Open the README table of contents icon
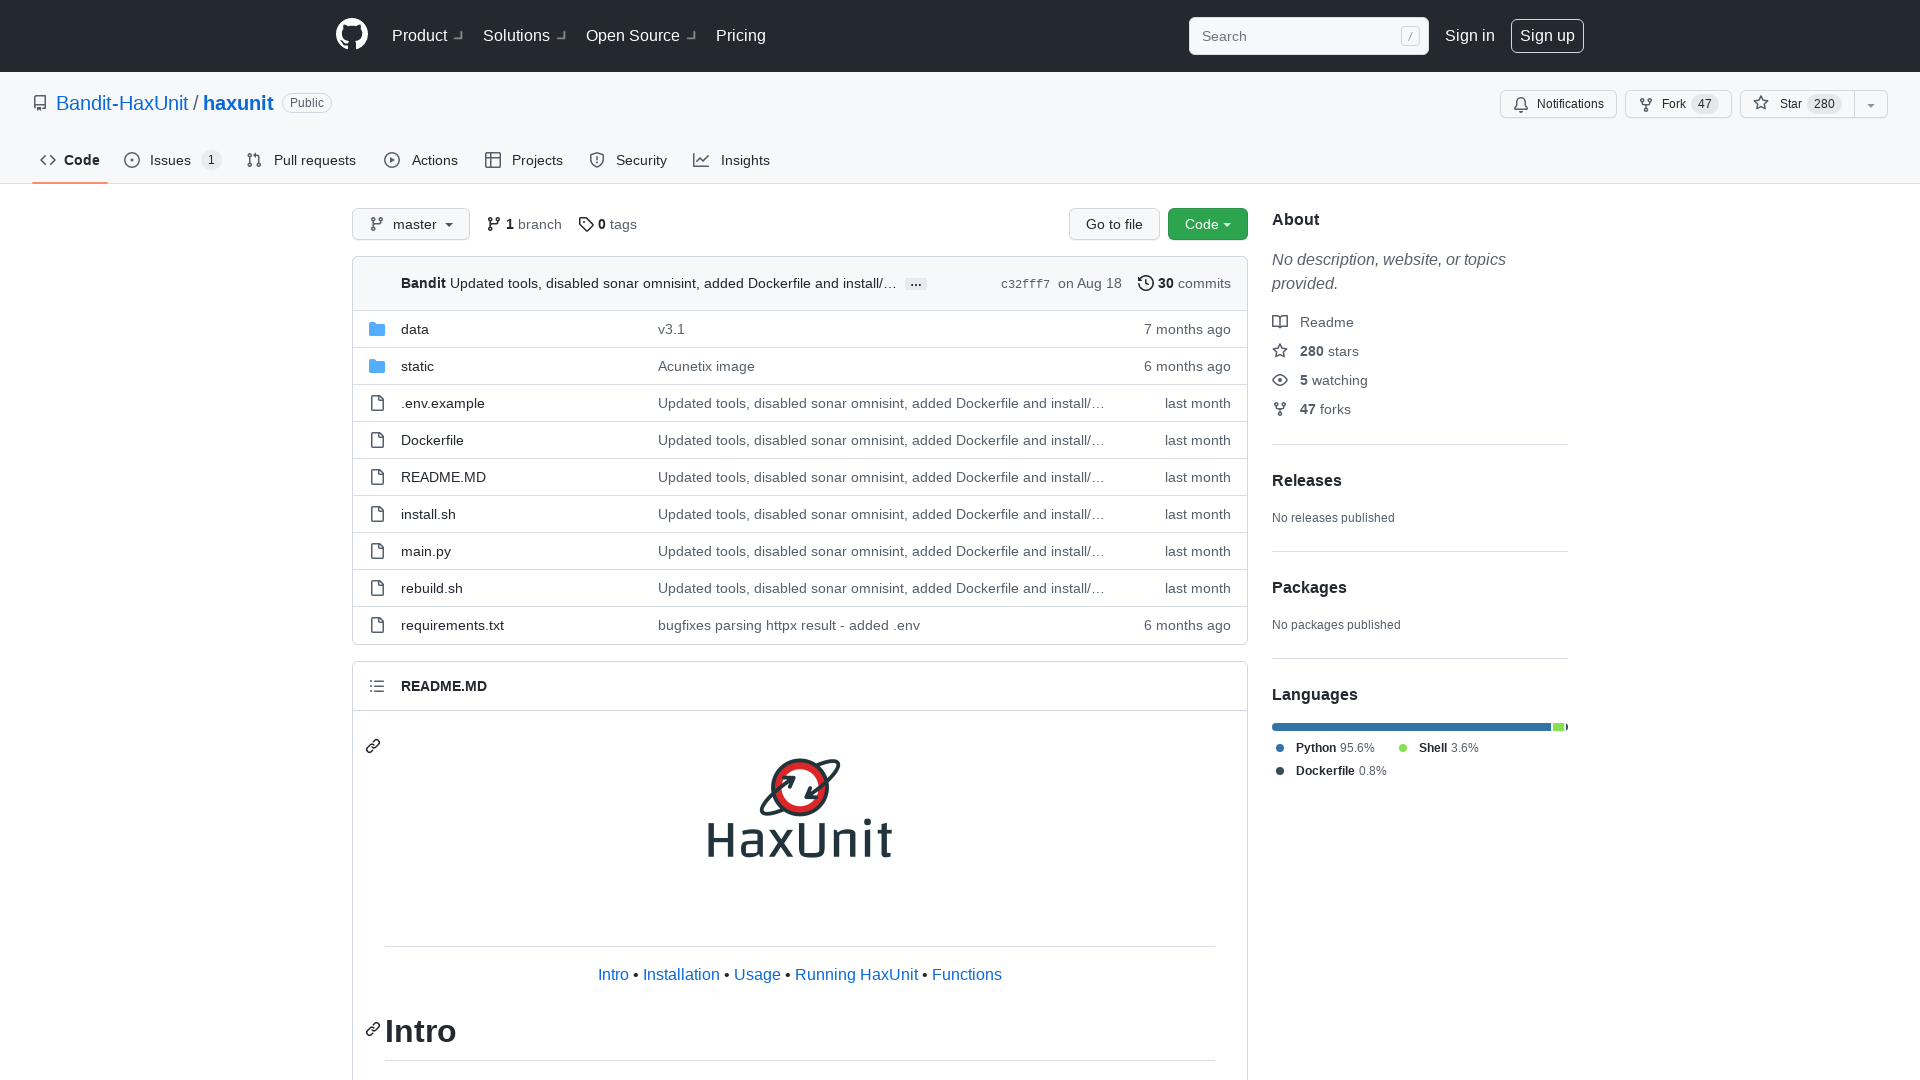 [x=377, y=686]
